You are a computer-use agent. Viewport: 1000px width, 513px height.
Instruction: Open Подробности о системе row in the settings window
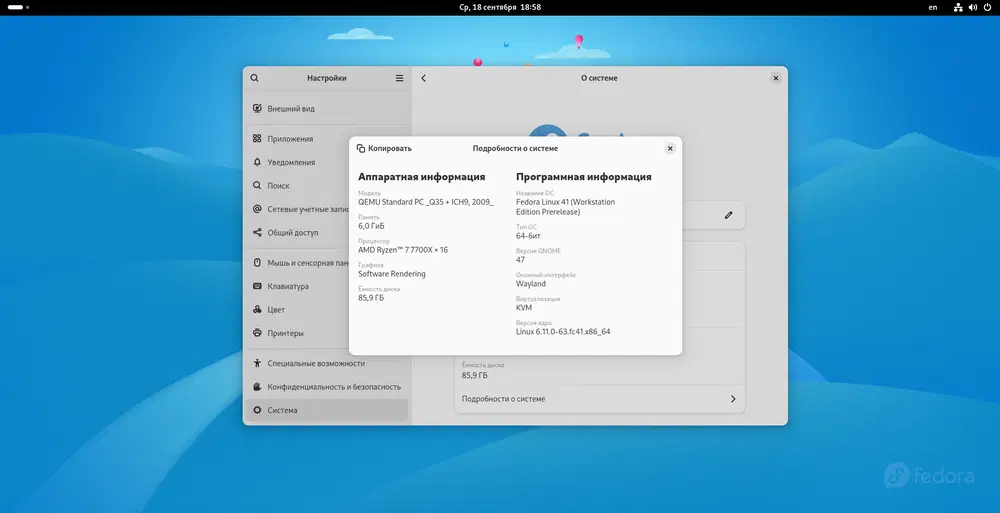599,399
